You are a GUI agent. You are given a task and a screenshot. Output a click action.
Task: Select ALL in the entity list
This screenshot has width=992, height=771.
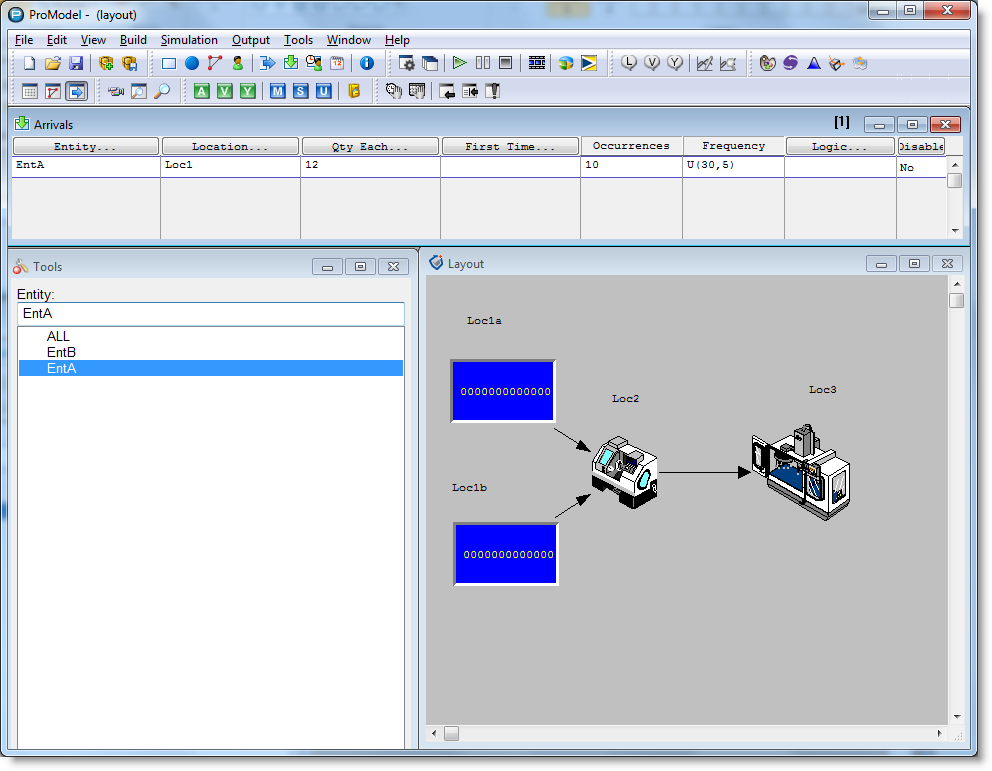(x=58, y=336)
